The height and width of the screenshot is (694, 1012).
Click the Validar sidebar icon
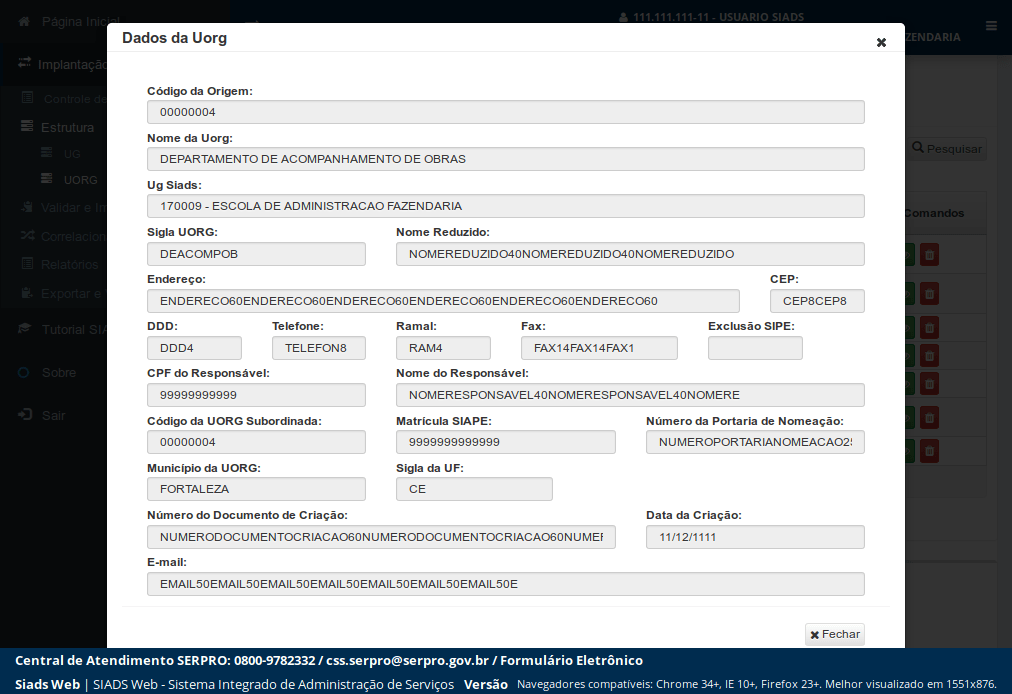(26, 207)
